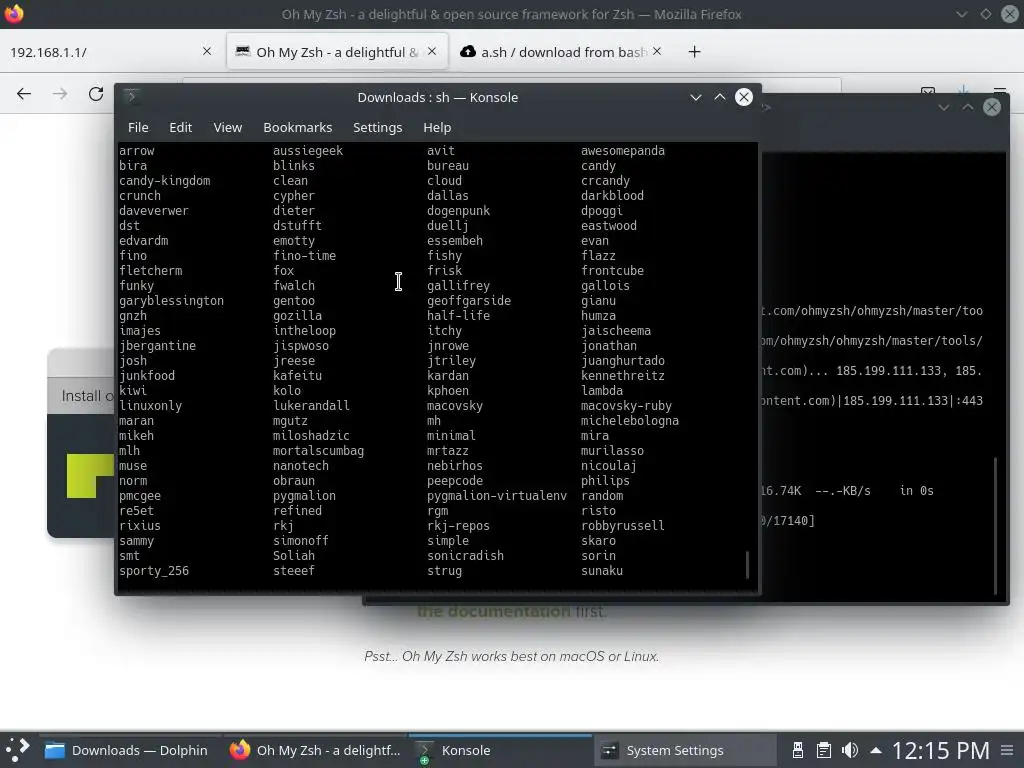1024x768 pixels.
Task: Open Konsole Help menu
Action: tap(437, 127)
